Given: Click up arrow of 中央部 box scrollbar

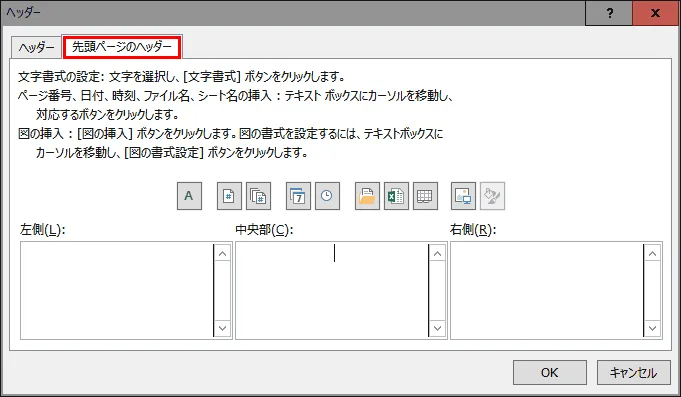Looking at the screenshot, I should (437, 254).
